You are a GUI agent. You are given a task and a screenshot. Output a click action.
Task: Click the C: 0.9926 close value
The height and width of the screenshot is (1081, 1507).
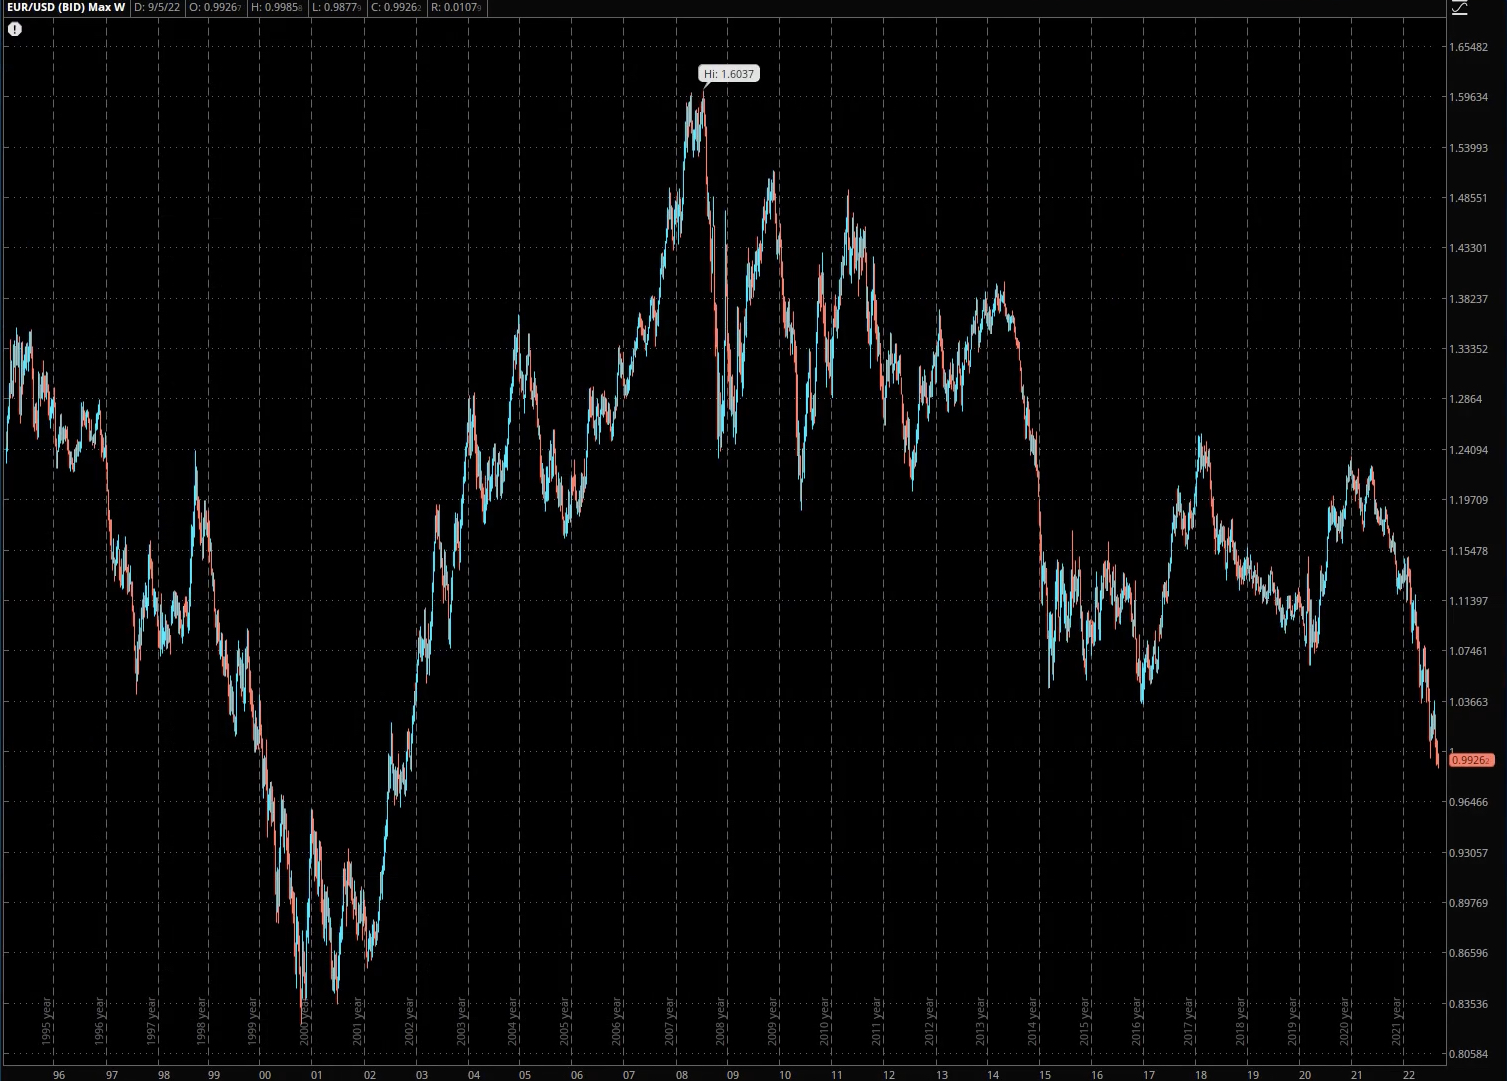click(397, 8)
